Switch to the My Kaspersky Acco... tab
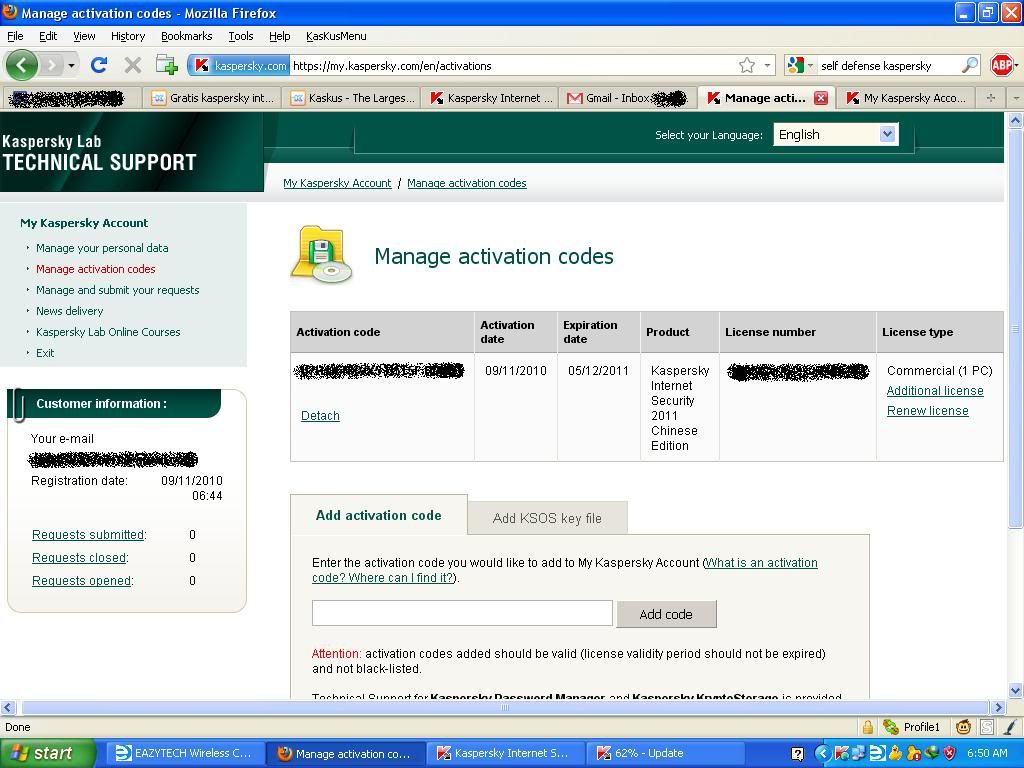The image size is (1024, 768). (905, 98)
